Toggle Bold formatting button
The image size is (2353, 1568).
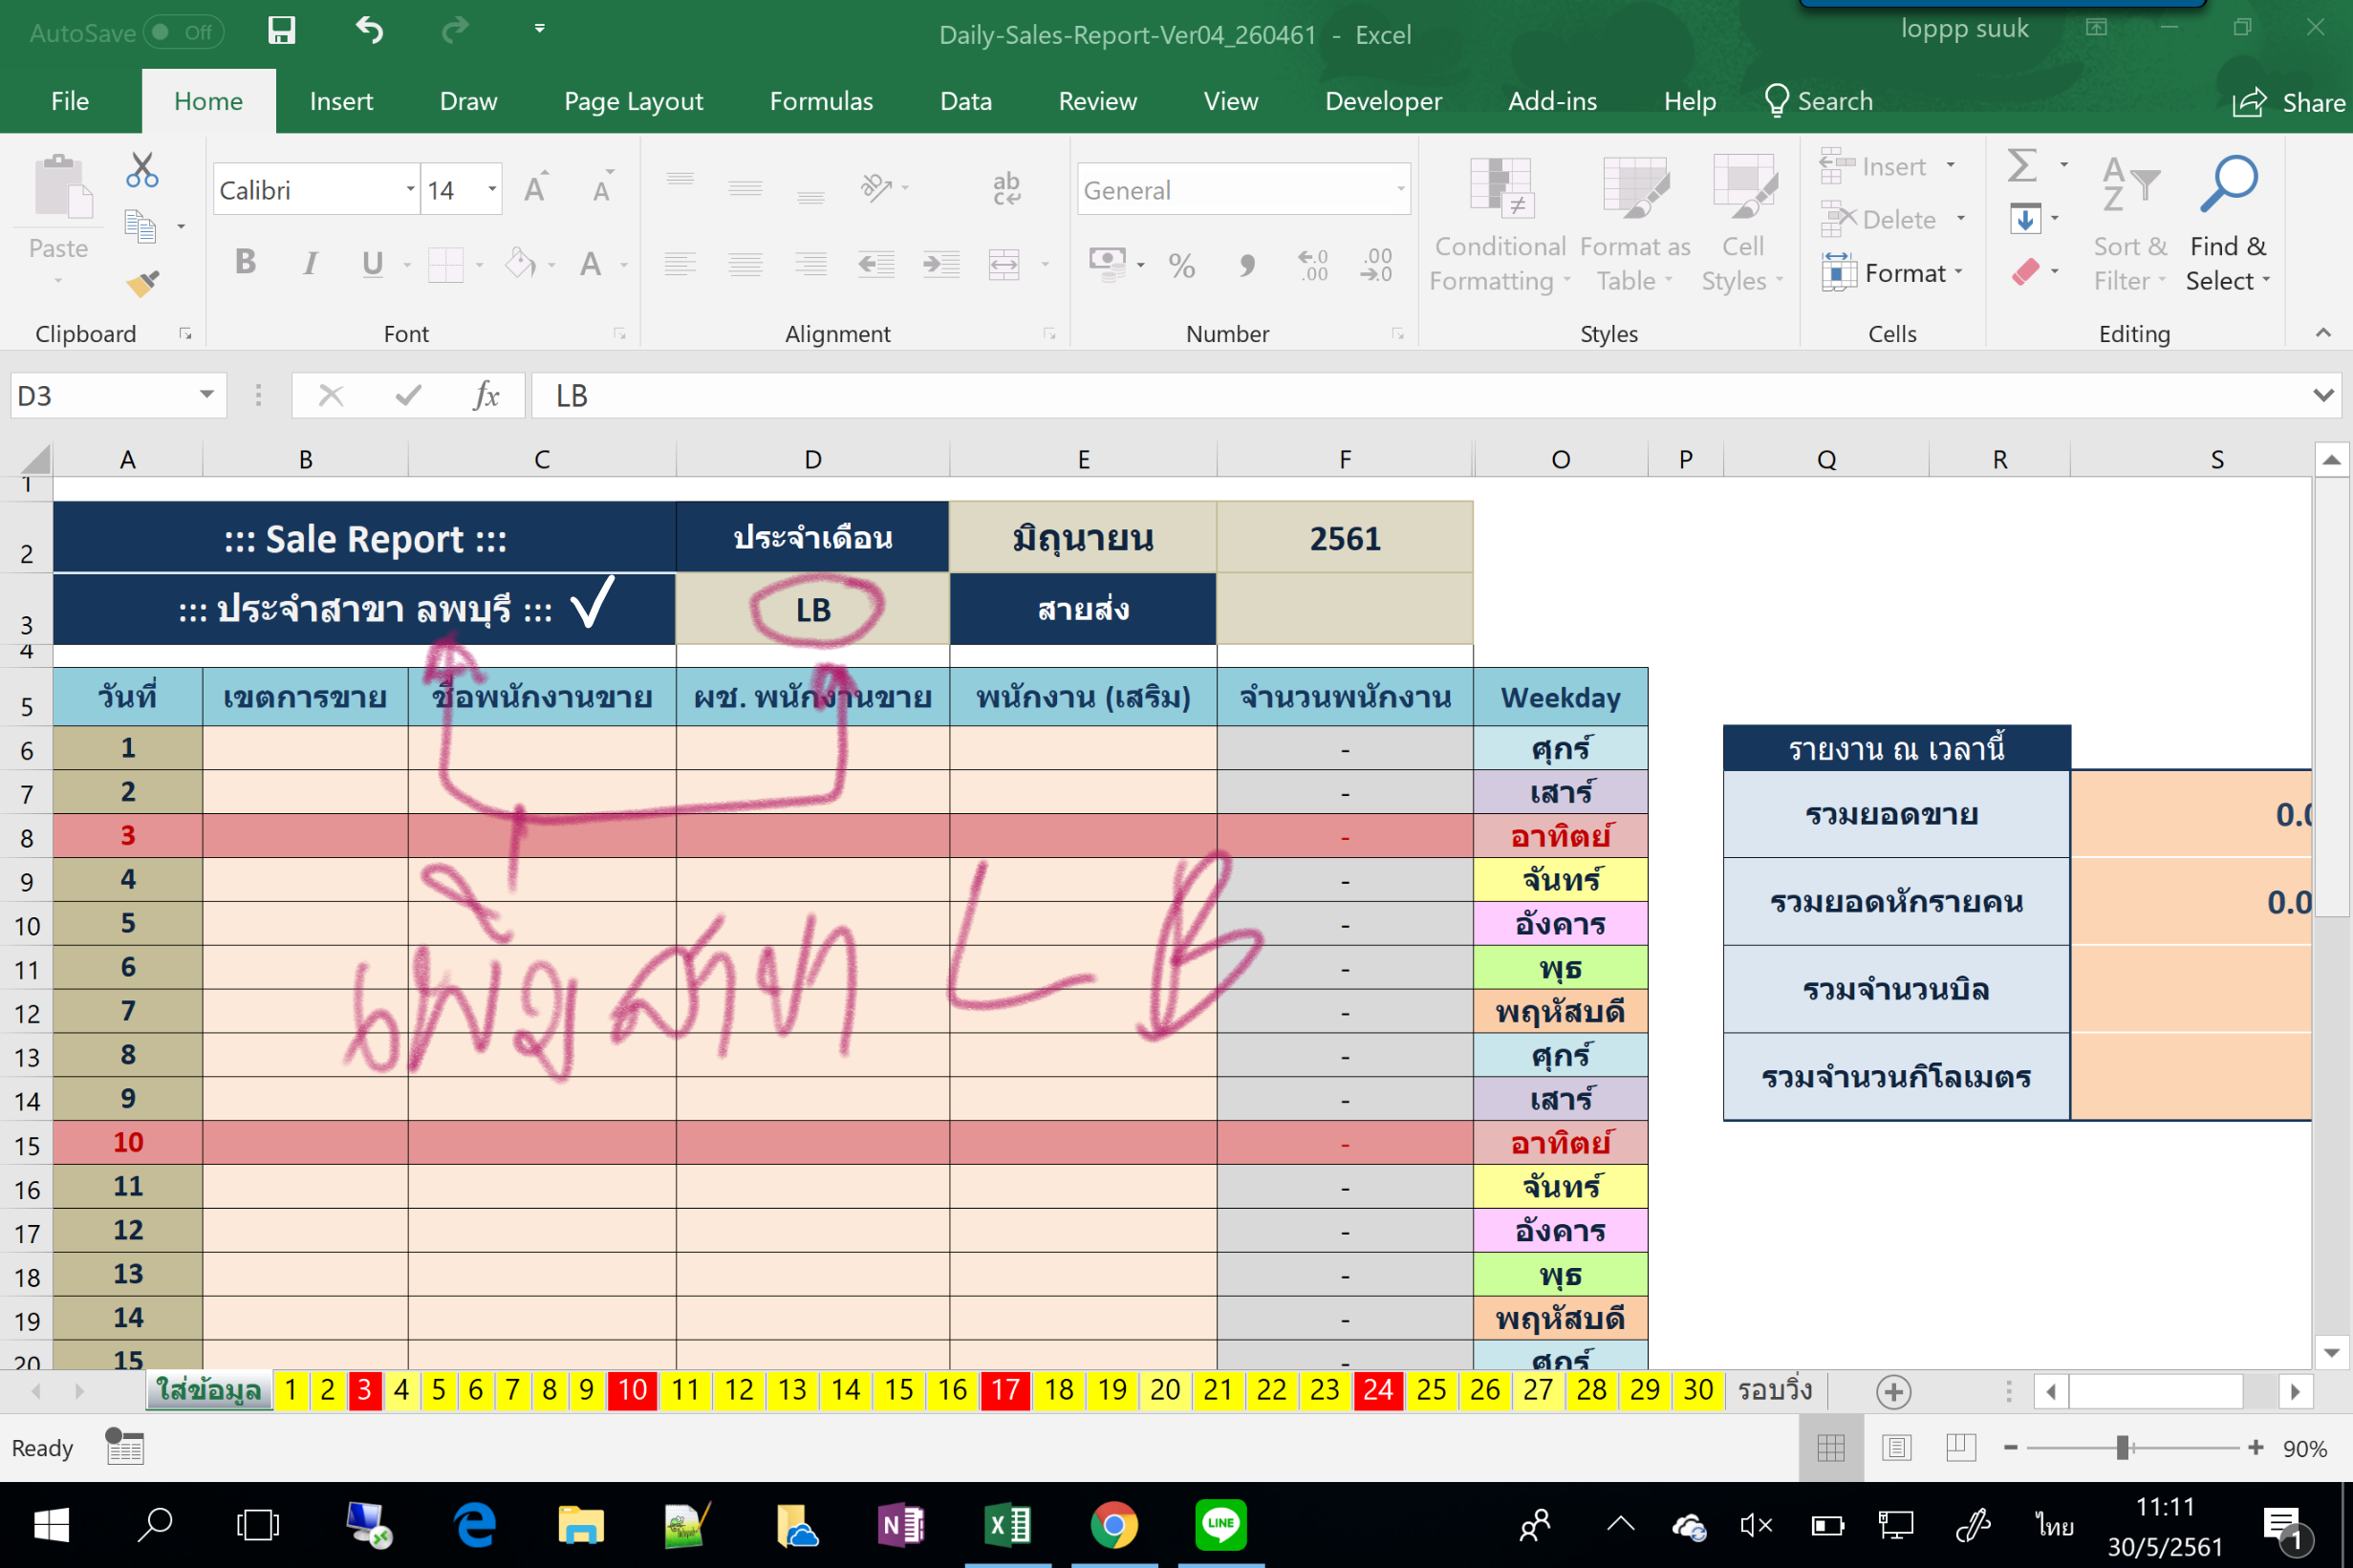click(x=245, y=263)
